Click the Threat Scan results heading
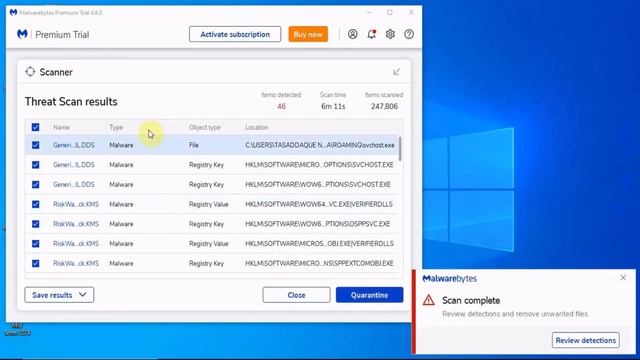This screenshot has width=640, height=360. (x=71, y=102)
